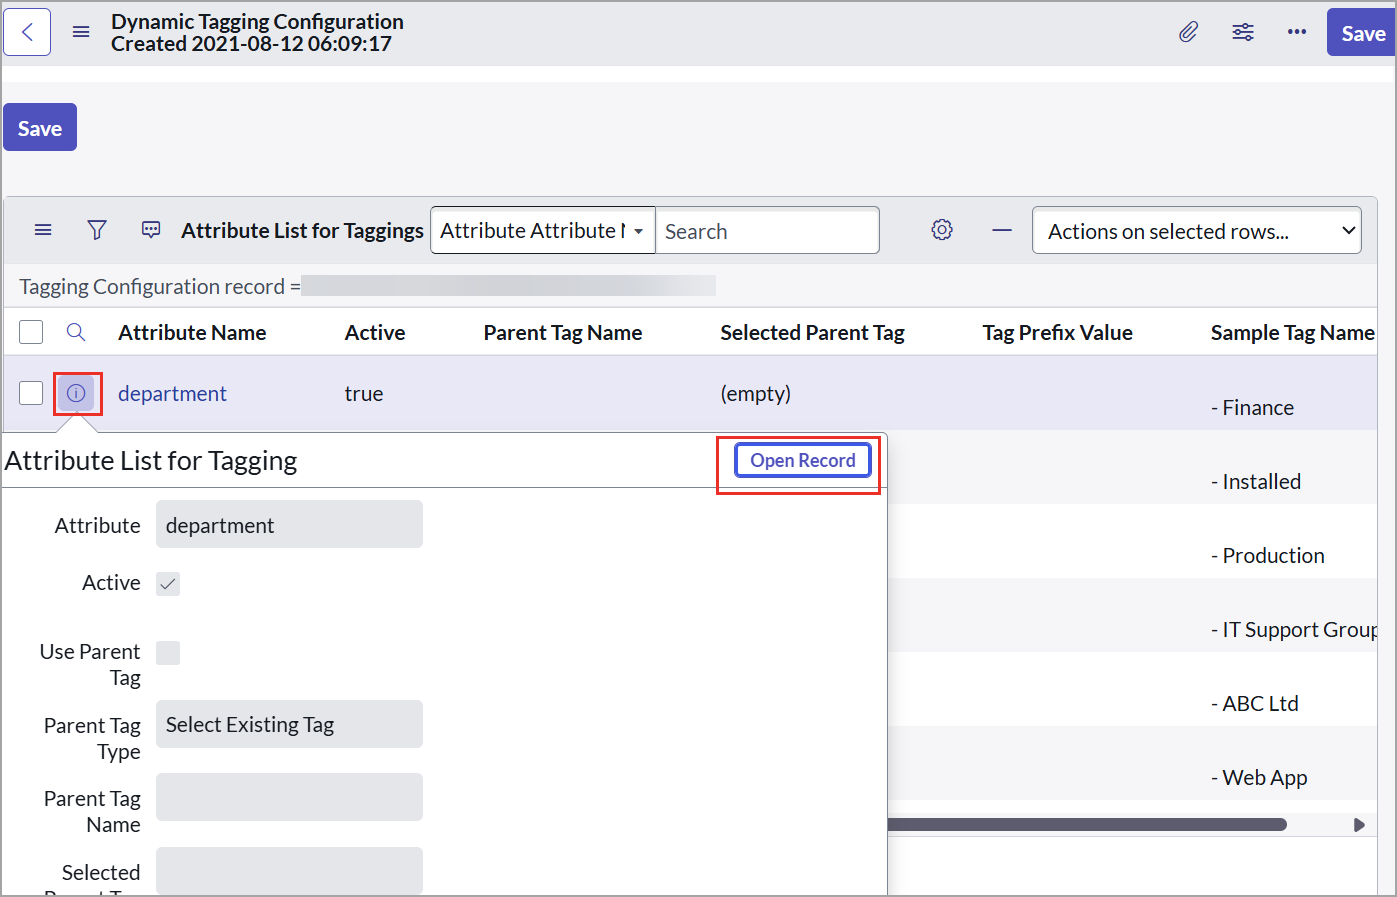Viewport: 1397px width, 897px height.
Task: Click the back arrow in the header
Action: point(26,31)
